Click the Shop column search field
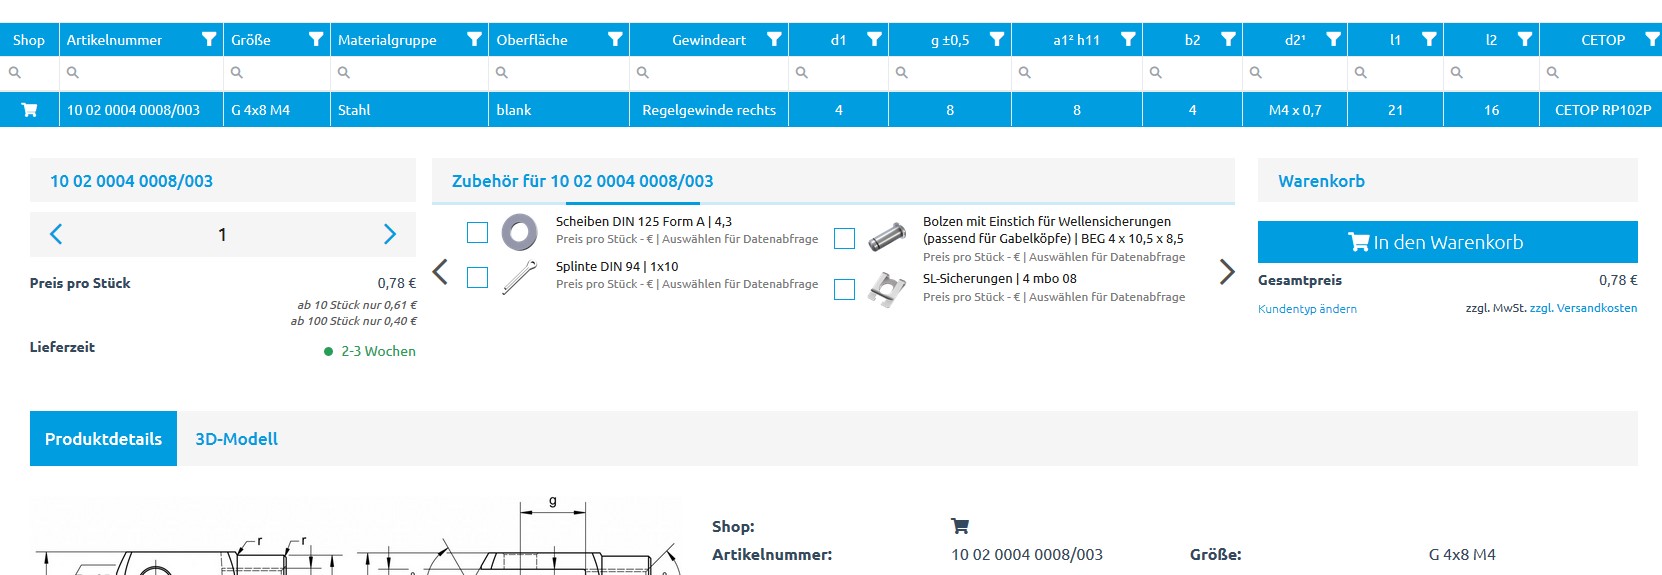 (29, 72)
